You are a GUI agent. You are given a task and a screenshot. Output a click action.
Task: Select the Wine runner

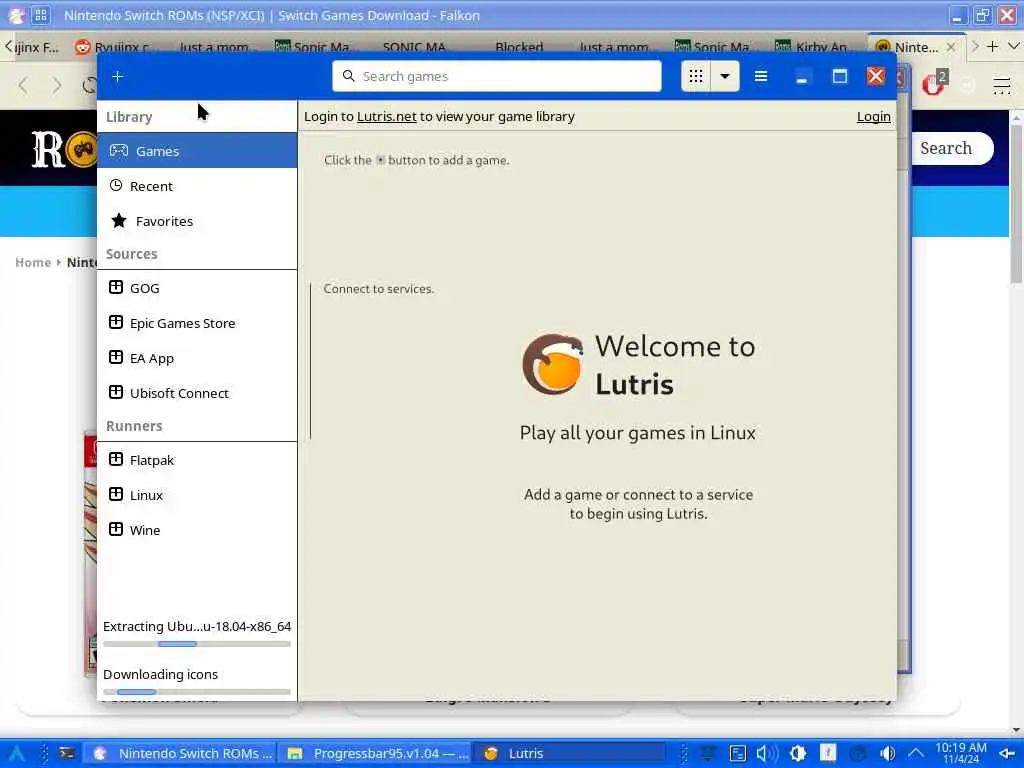(x=197, y=530)
